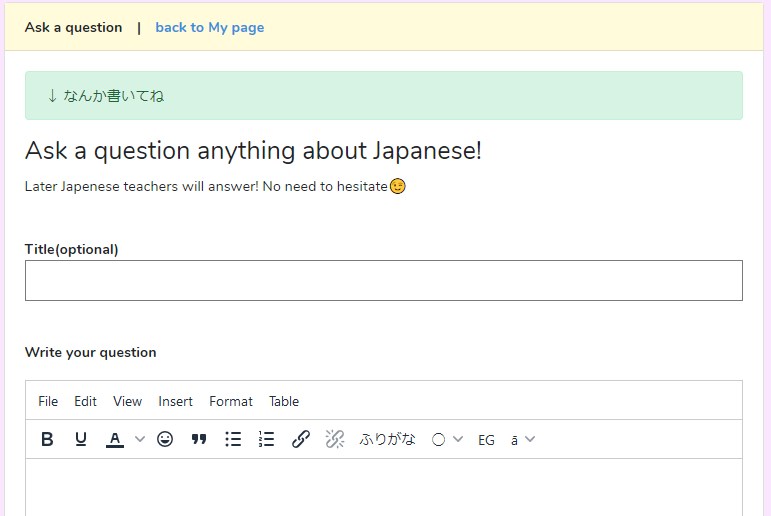Insert a bulleted list

click(x=233, y=439)
